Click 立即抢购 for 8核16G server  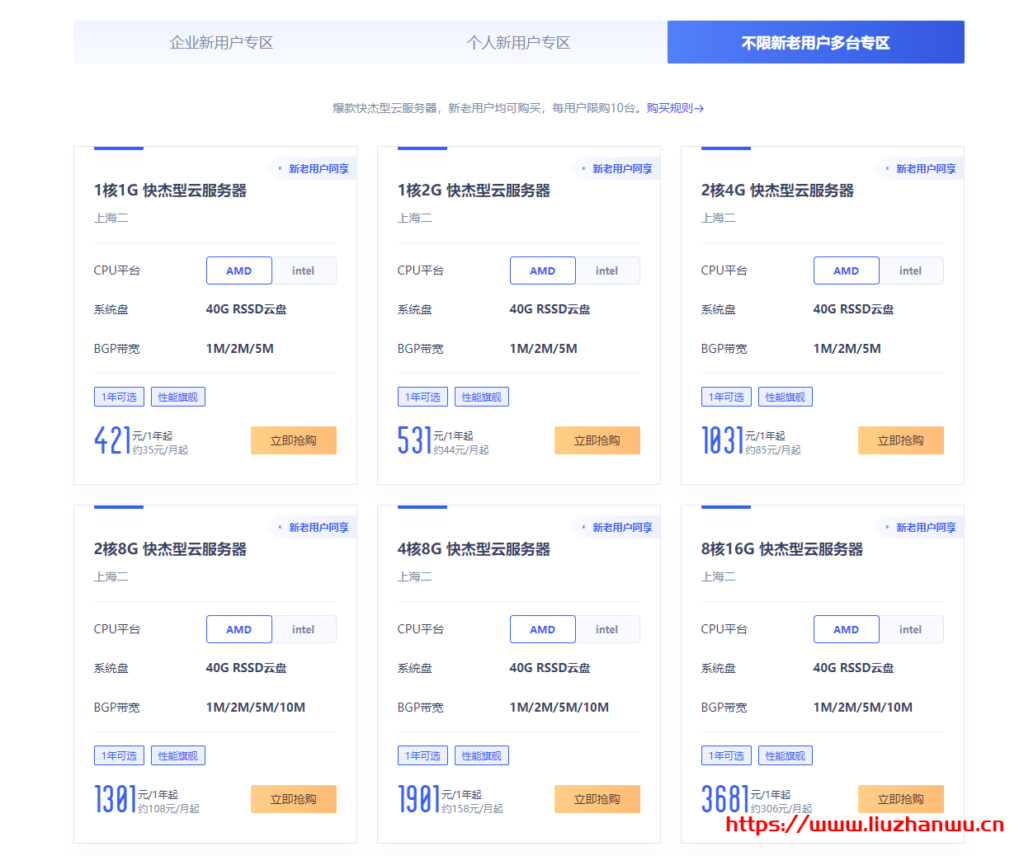[x=901, y=799]
